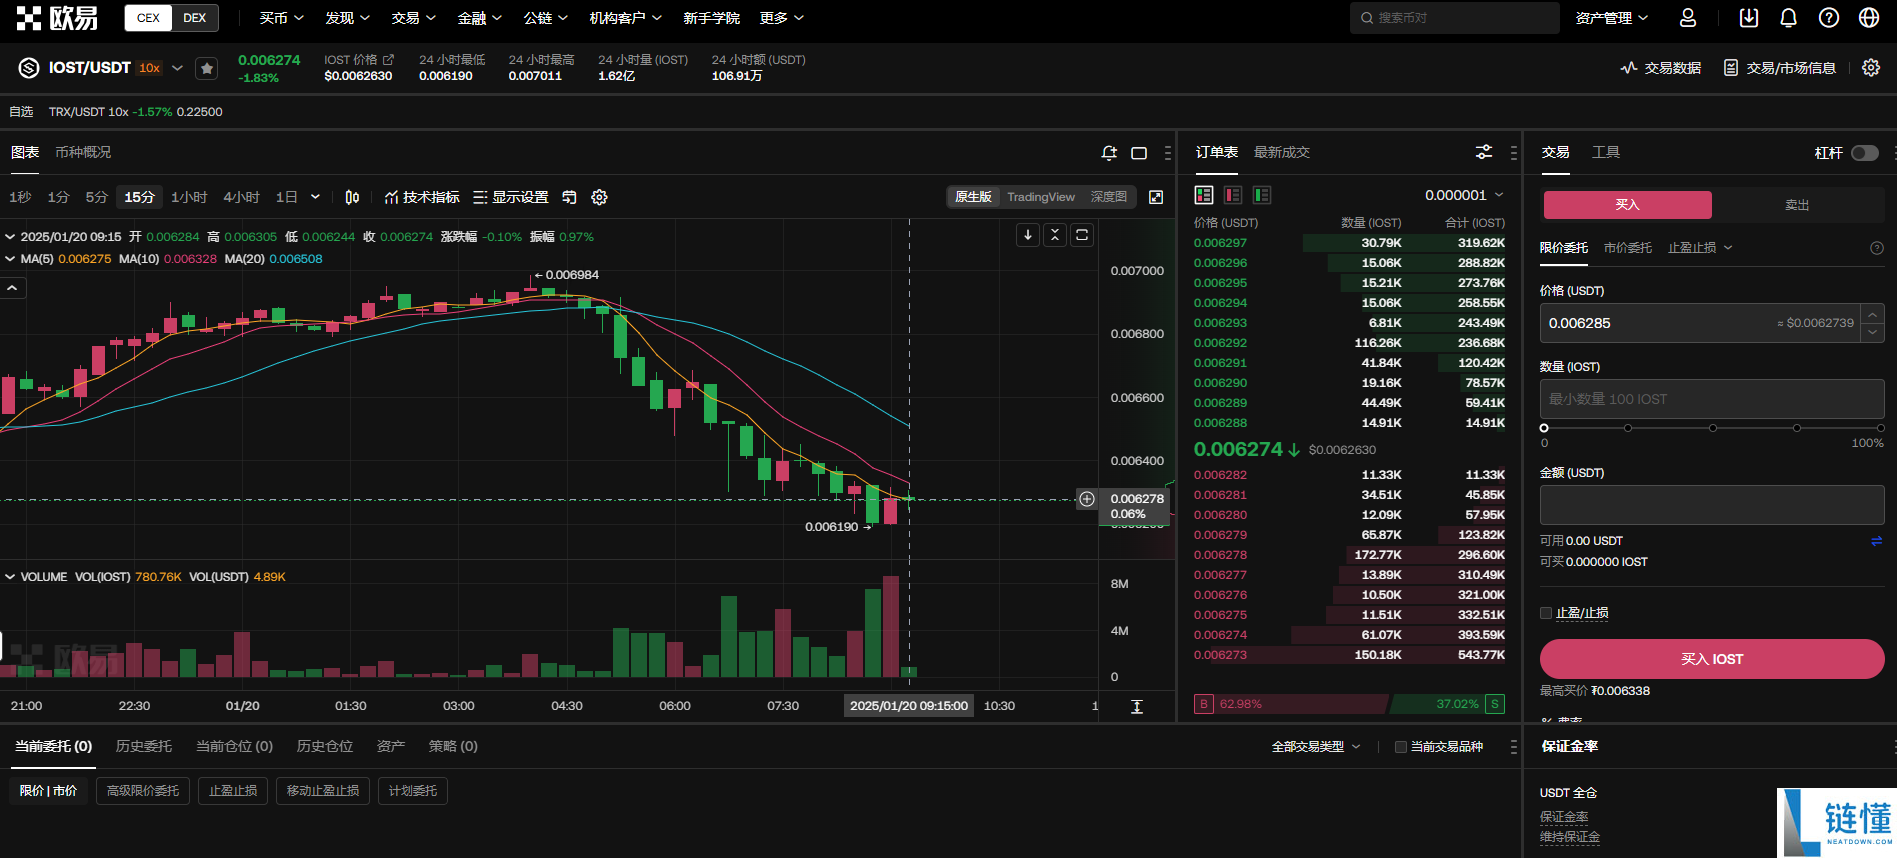Open order book precision 0.000001 dropdown
The height and width of the screenshot is (858, 1897).
pyautogui.click(x=1464, y=195)
